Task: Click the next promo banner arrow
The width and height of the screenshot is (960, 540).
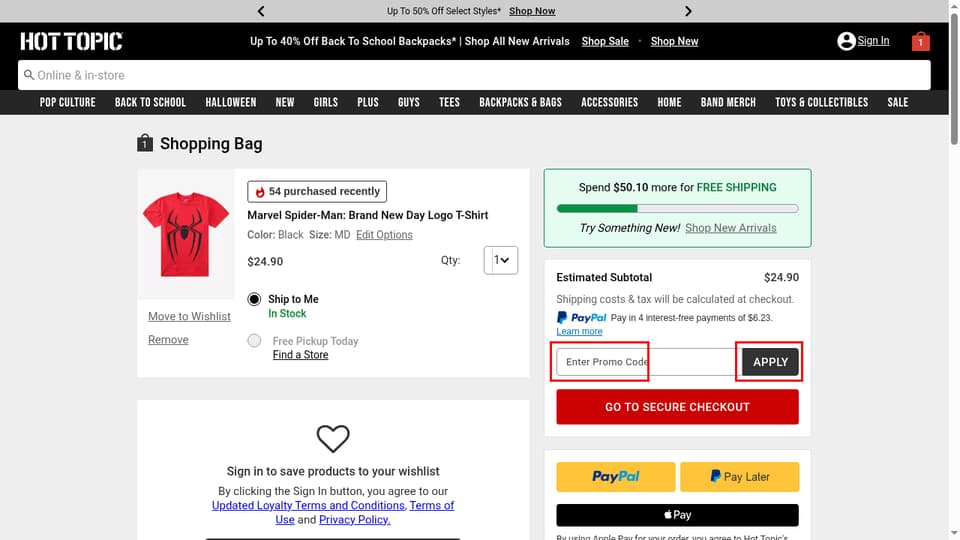Action: click(688, 11)
